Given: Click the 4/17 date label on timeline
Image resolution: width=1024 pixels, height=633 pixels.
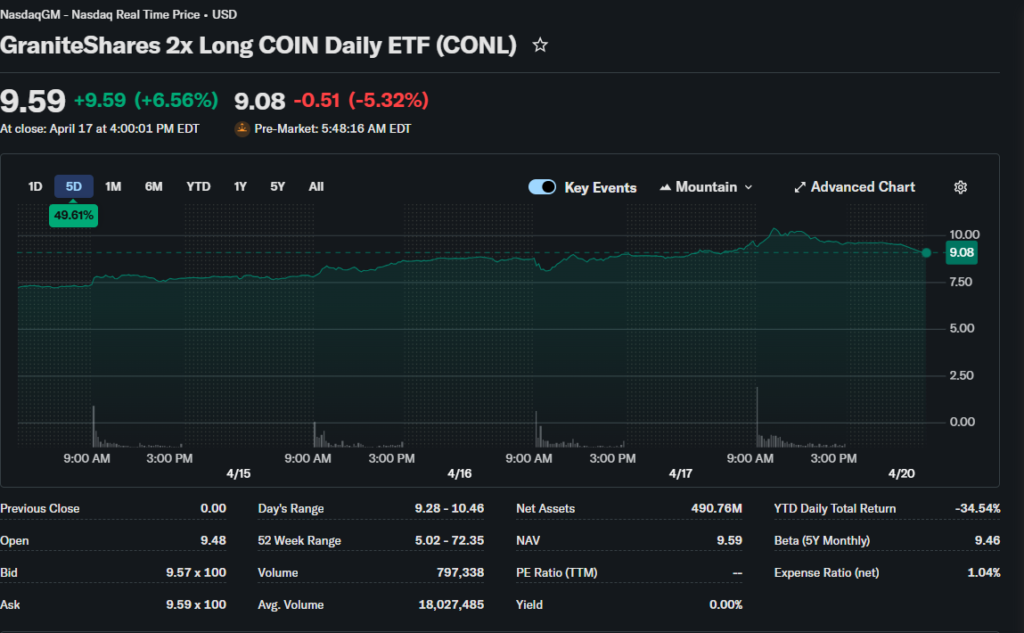Looking at the screenshot, I should [x=680, y=473].
